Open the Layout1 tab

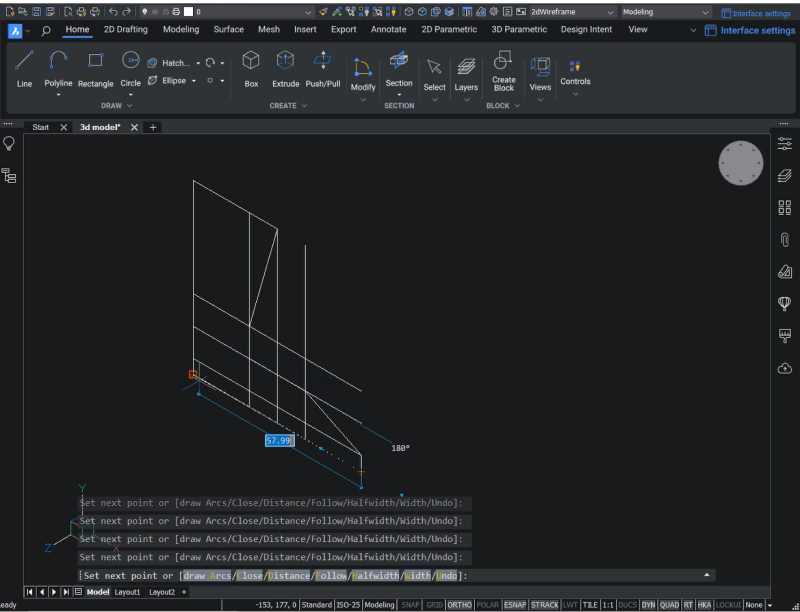(x=128, y=591)
